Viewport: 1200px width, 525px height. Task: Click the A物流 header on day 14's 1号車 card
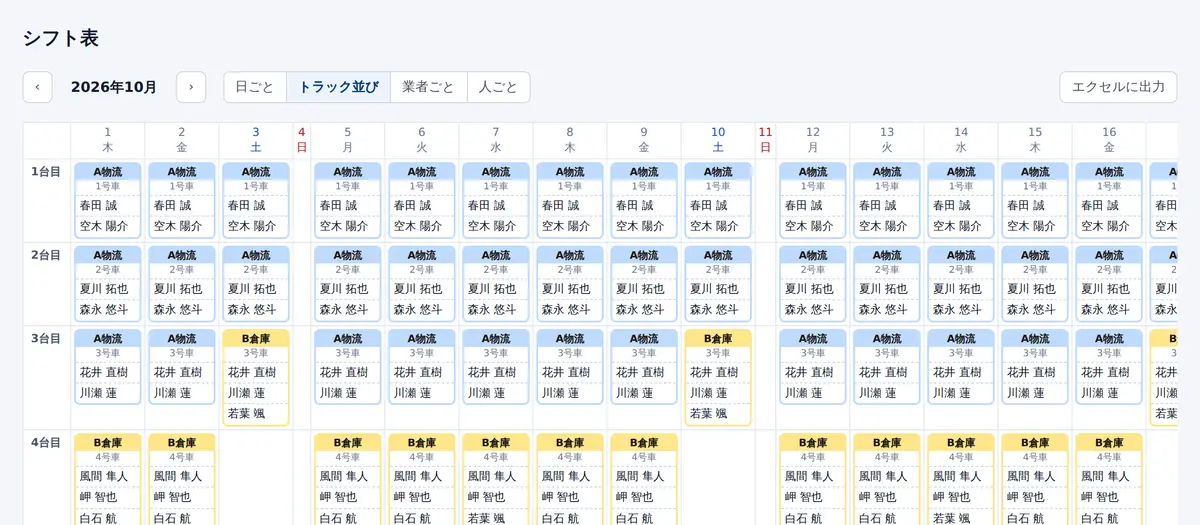point(961,172)
